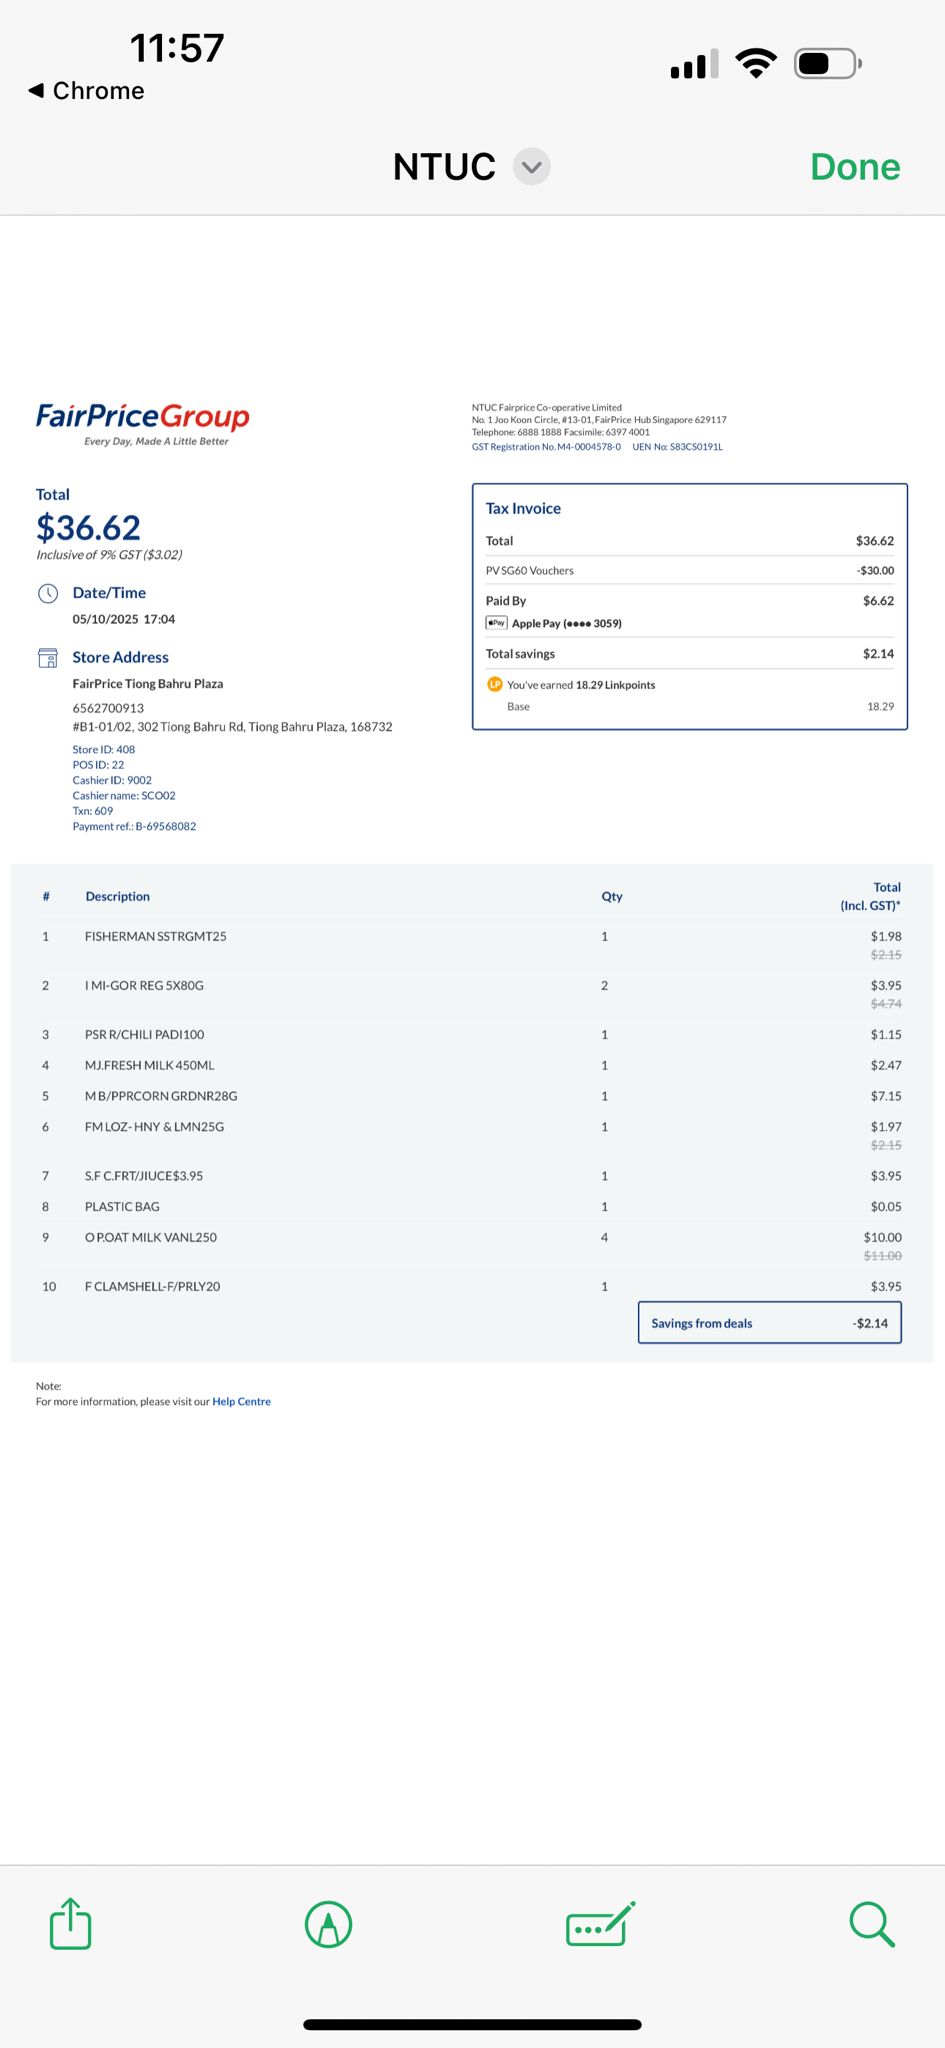945x2048 pixels.
Task: Select the PV SG60 Vouchers row
Action: click(690, 571)
